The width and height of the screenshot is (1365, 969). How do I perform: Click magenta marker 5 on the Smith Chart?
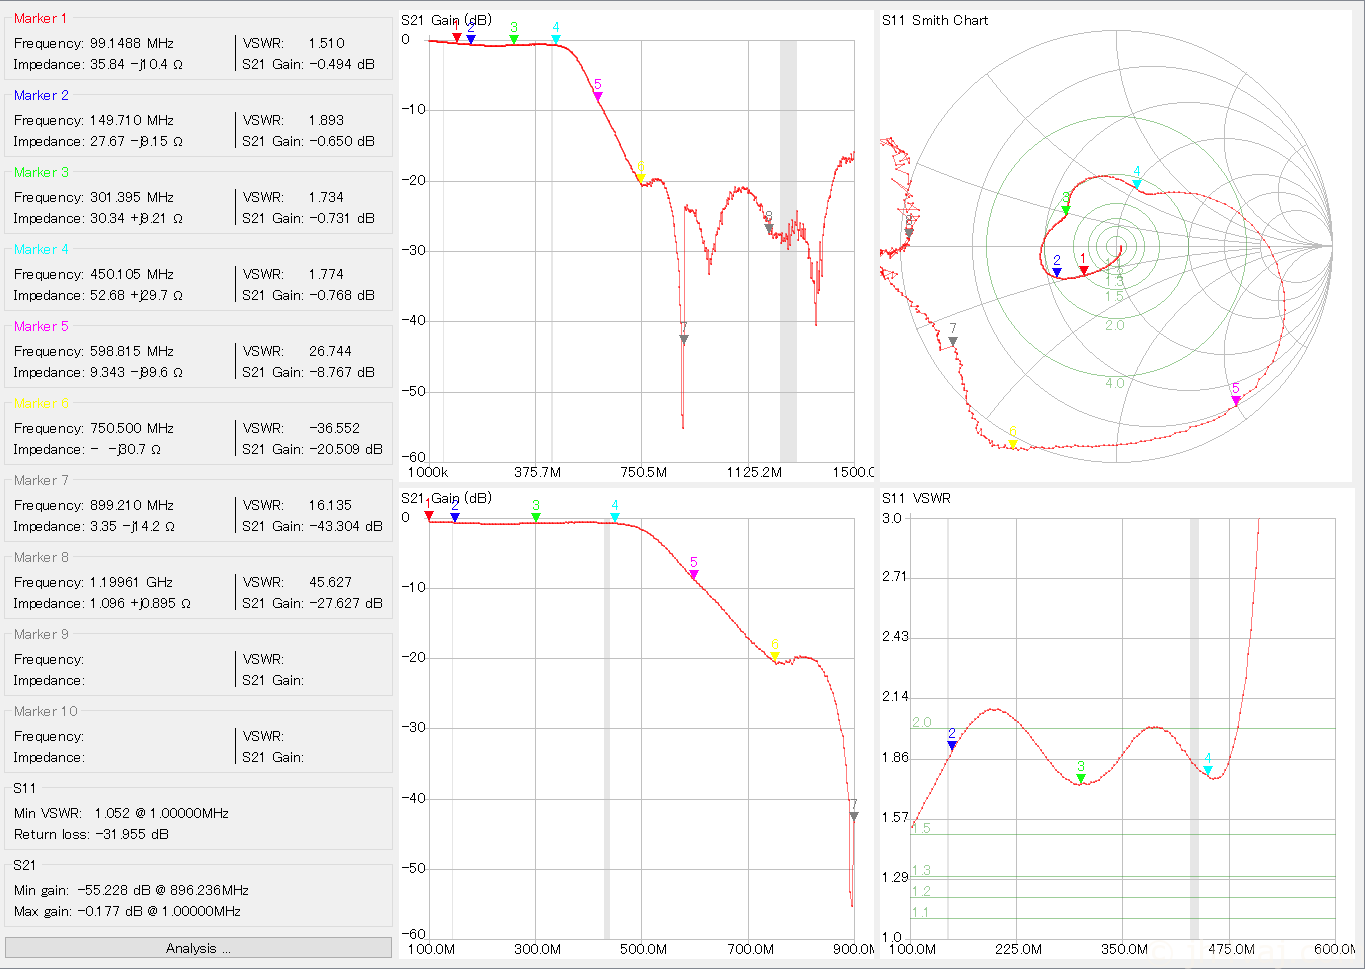1236,401
